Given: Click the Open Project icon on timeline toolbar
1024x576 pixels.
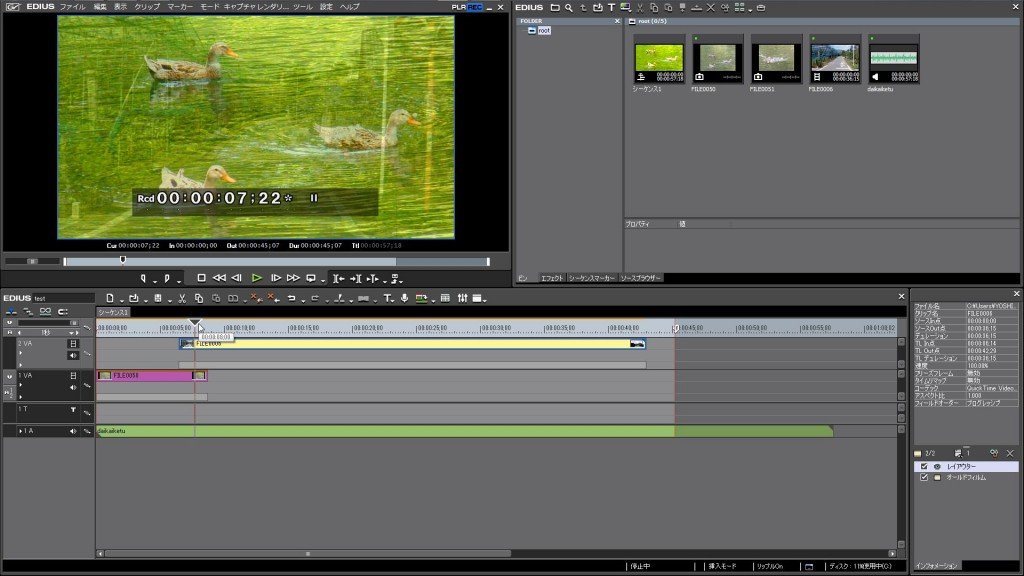Looking at the screenshot, I should coord(133,298).
